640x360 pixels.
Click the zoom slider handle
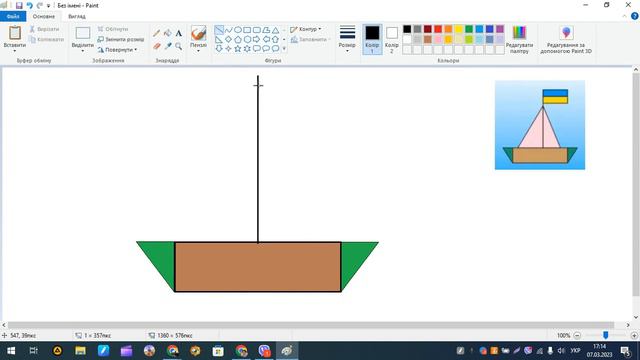[606, 335]
